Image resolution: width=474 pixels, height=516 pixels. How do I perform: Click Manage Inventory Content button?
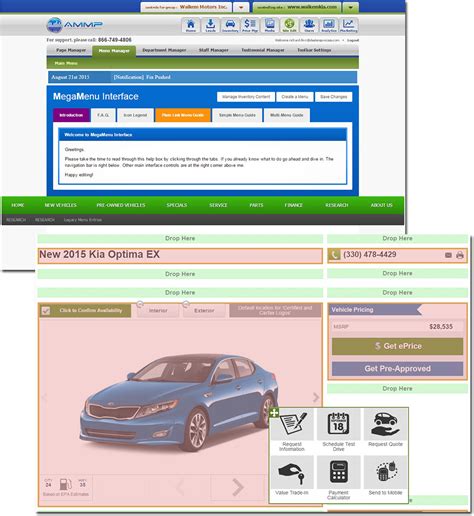tap(246, 97)
